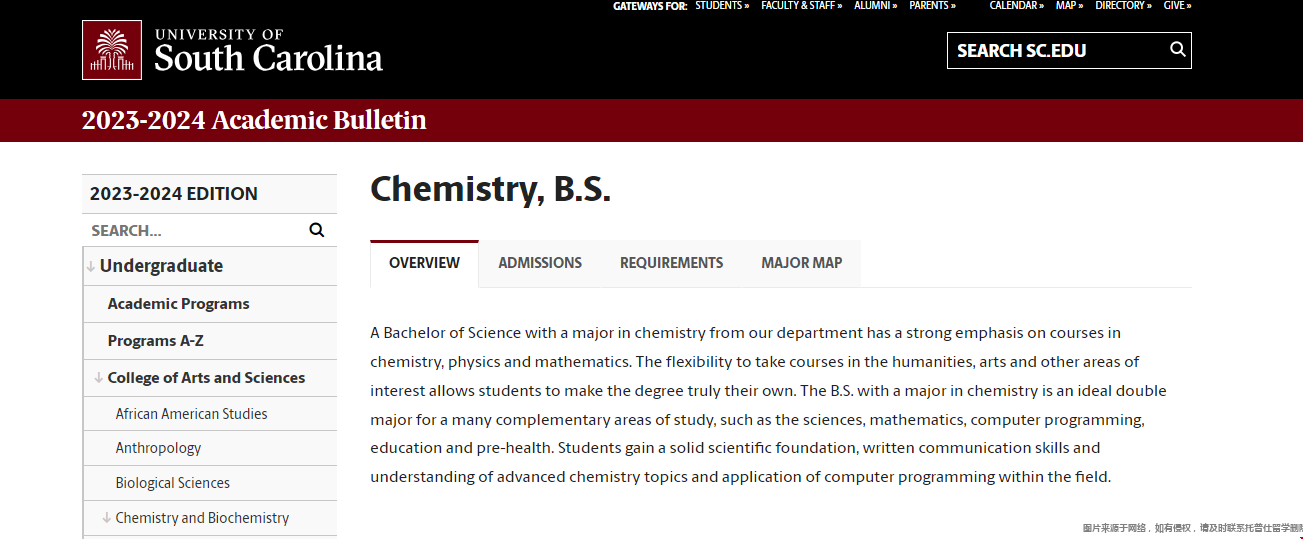This screenshot has height=539, width=1303.
Task: Click the University of South Carolina tree logo
Action: tap(112, 50)
